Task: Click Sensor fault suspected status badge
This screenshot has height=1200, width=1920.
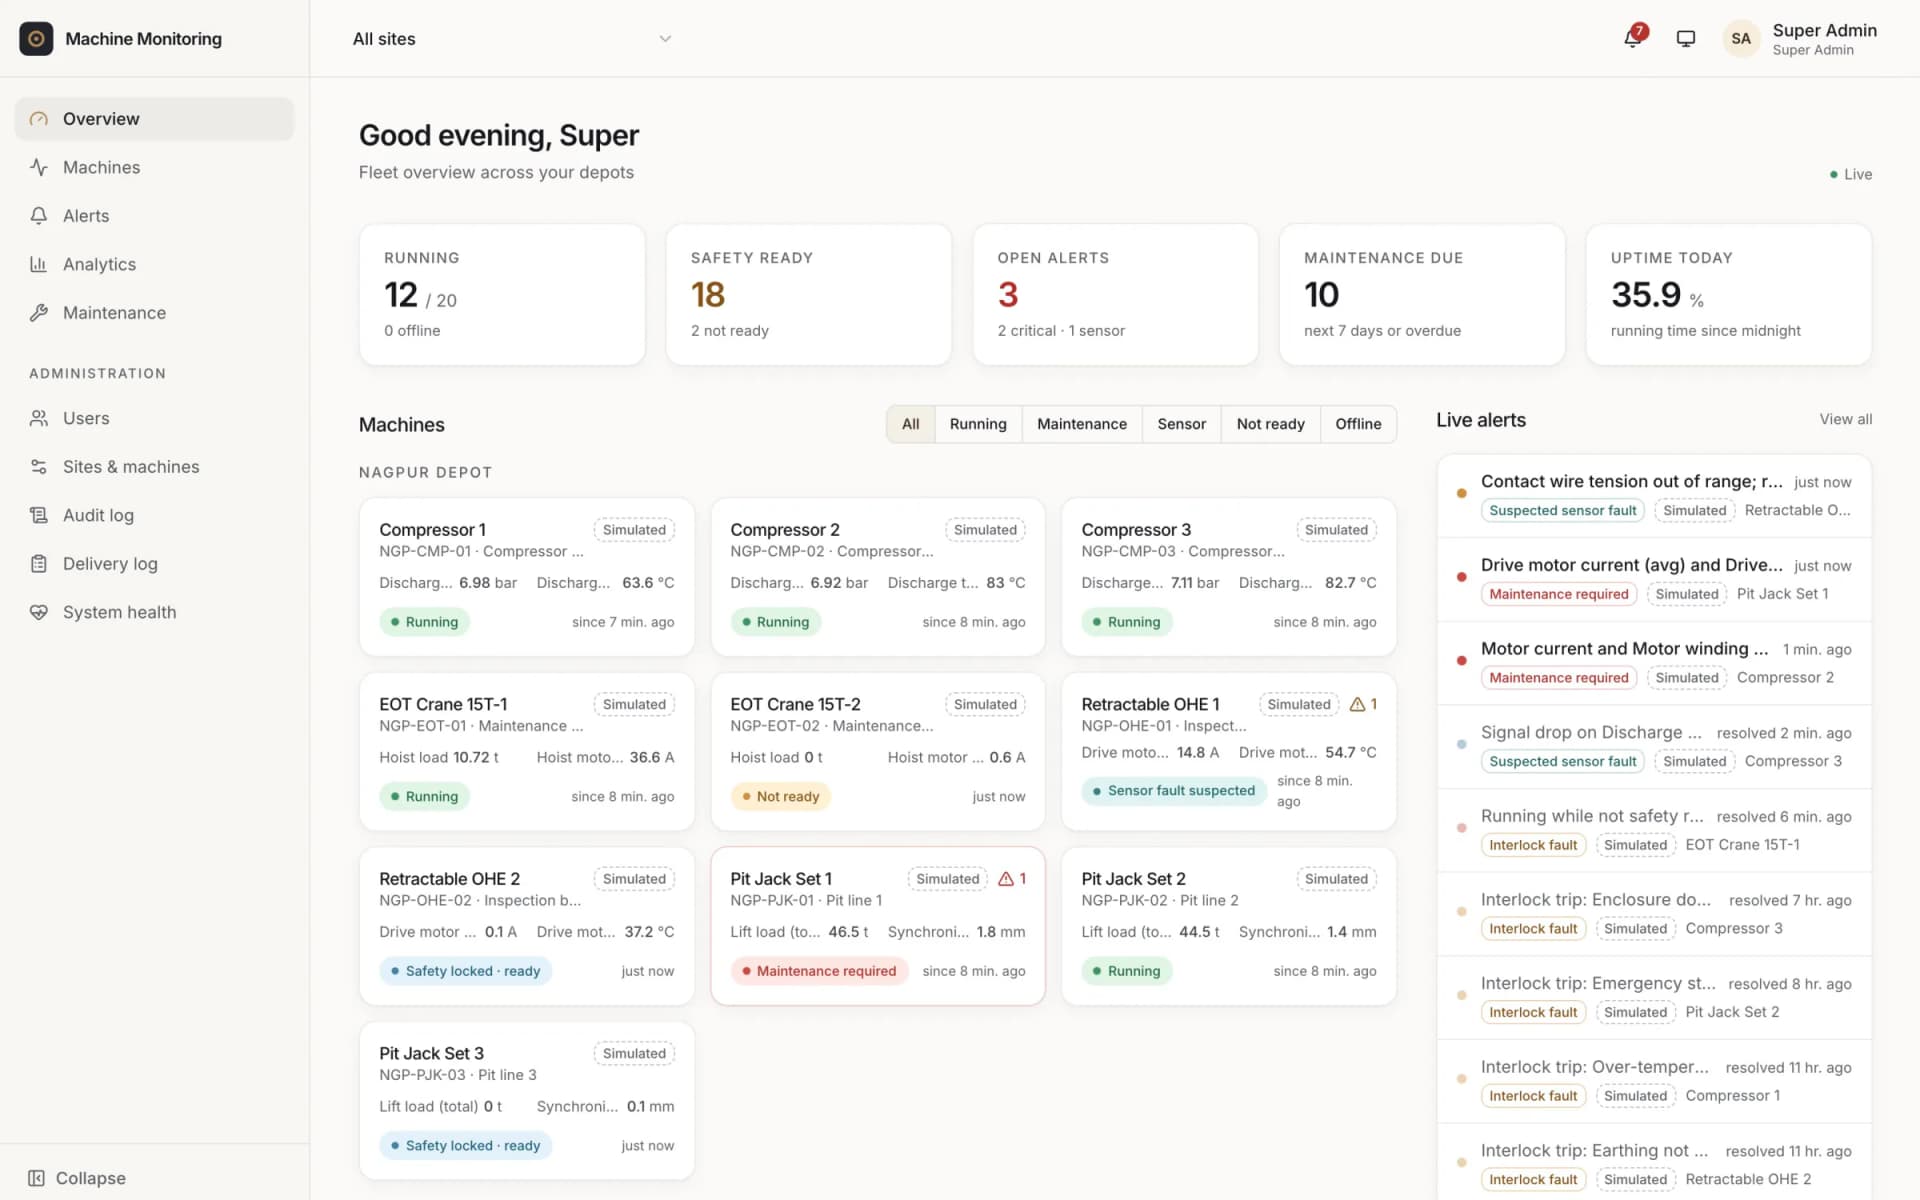Action: click(x=1173, y=791)
